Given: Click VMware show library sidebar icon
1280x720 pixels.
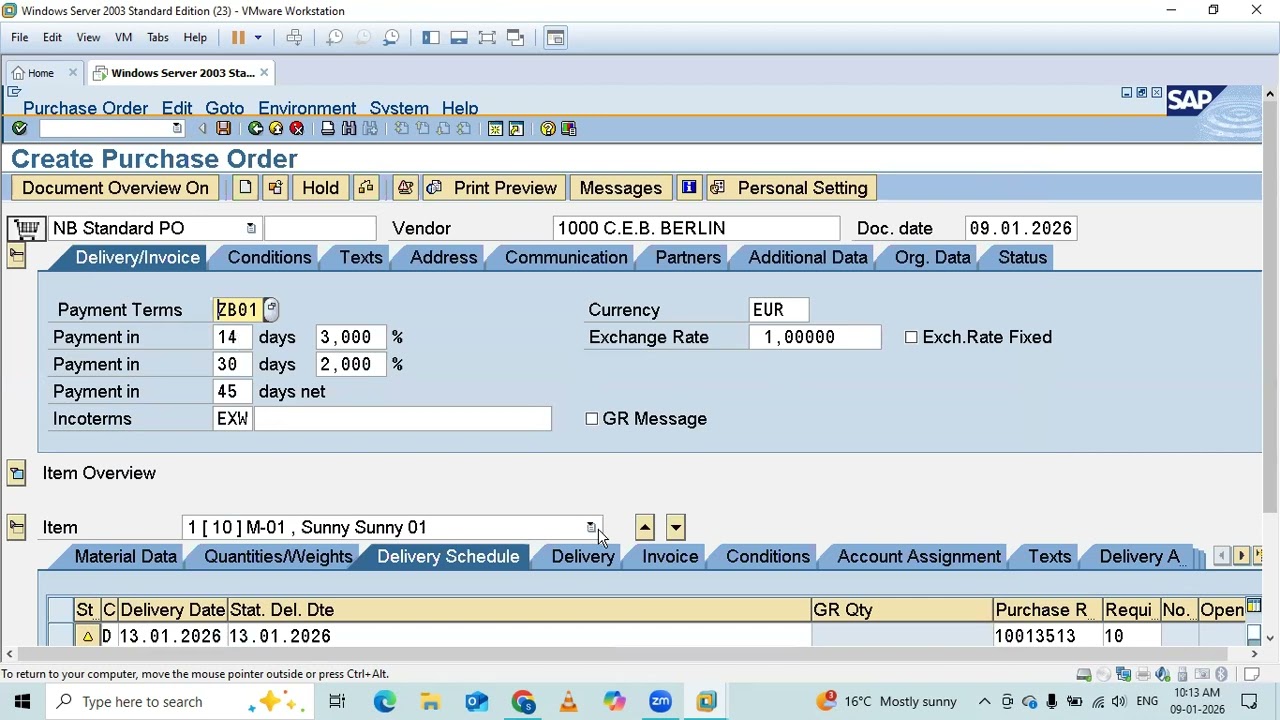Looking at the screenshot, I should tap(431, 38).
